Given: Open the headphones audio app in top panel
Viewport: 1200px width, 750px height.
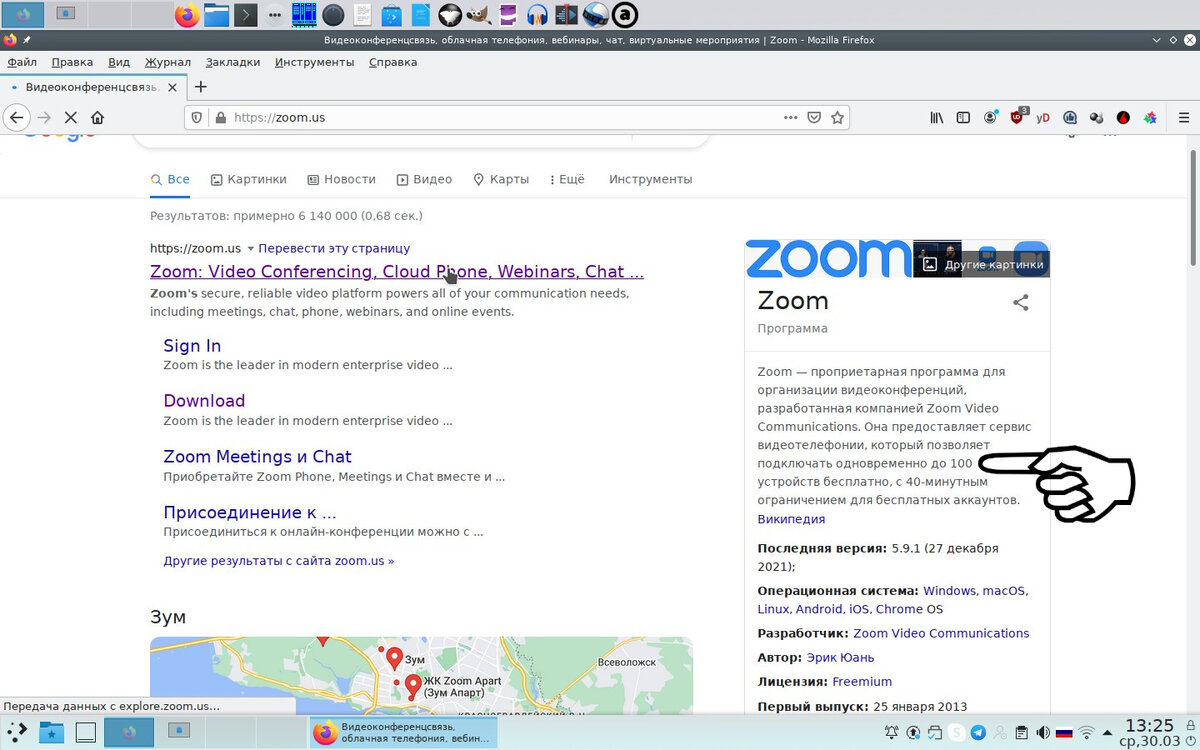Looking at the screenshot, I should click(537, 15).
